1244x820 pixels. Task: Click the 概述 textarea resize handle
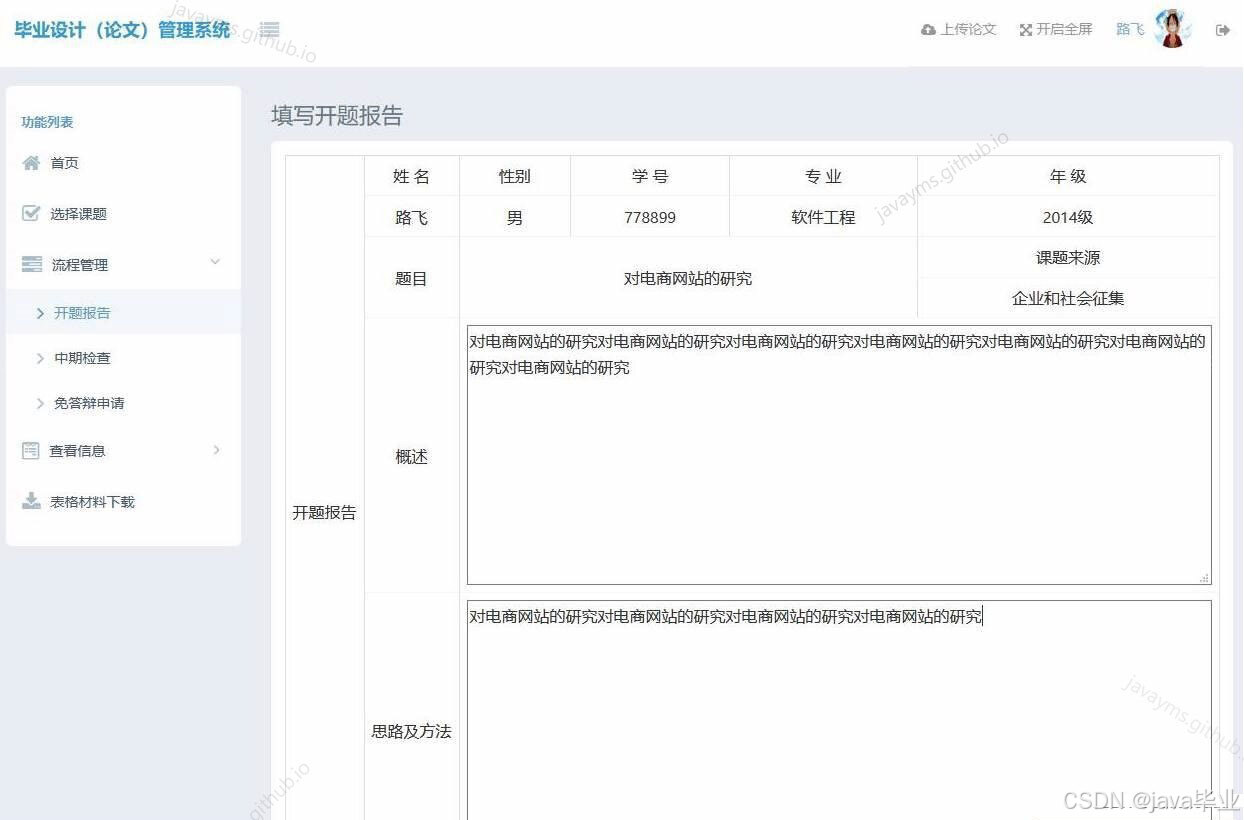pyautogui.click(x=1204, y=577)
